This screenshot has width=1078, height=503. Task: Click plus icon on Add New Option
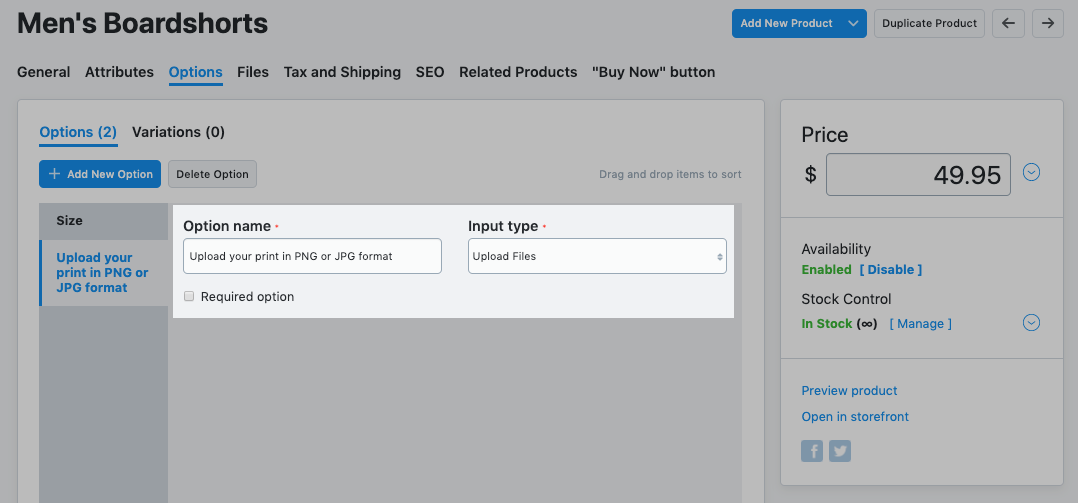55,174
